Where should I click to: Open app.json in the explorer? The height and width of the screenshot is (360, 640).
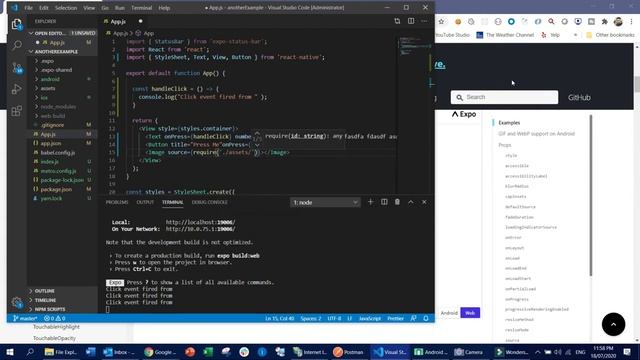click(51, 143)
